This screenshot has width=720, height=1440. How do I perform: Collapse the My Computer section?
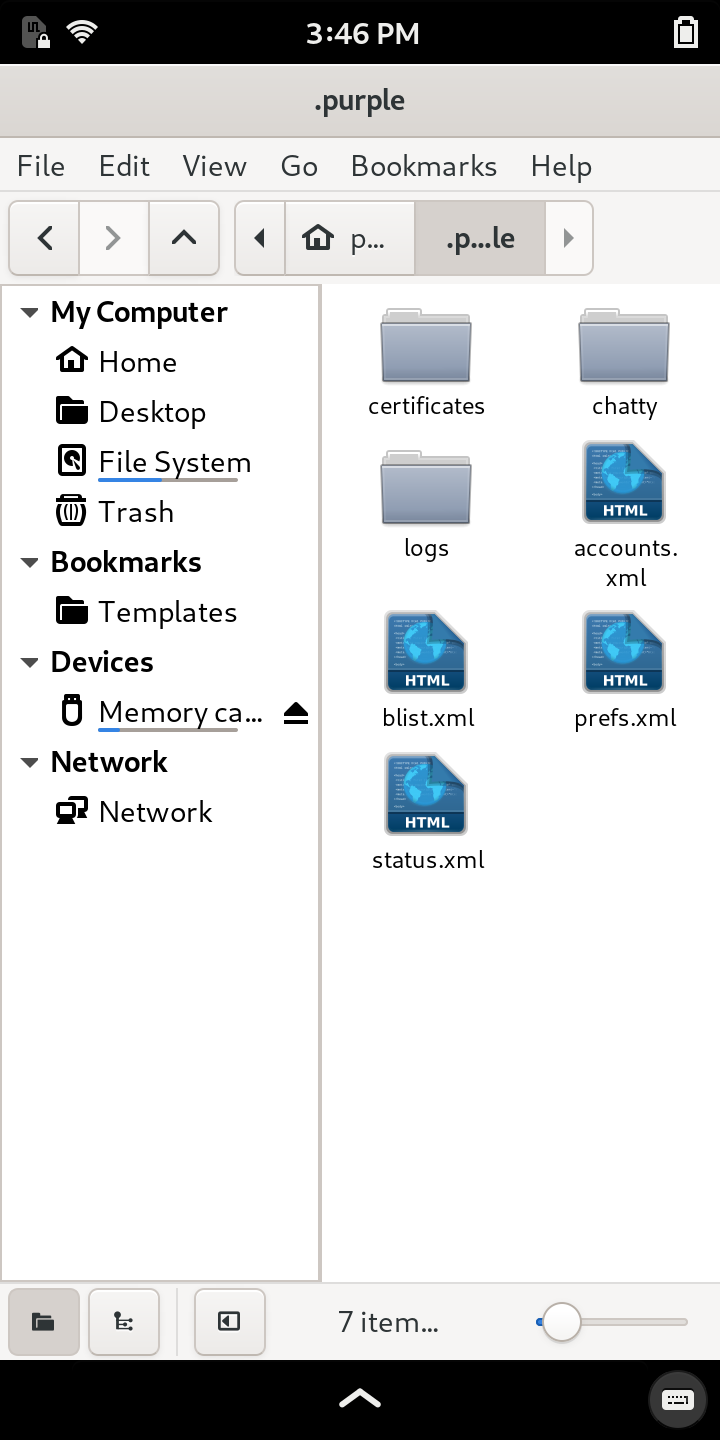click(30, 313)
